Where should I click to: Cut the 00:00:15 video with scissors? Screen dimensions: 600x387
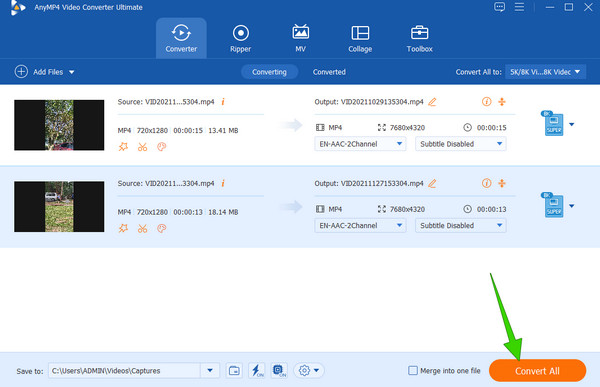142,147
